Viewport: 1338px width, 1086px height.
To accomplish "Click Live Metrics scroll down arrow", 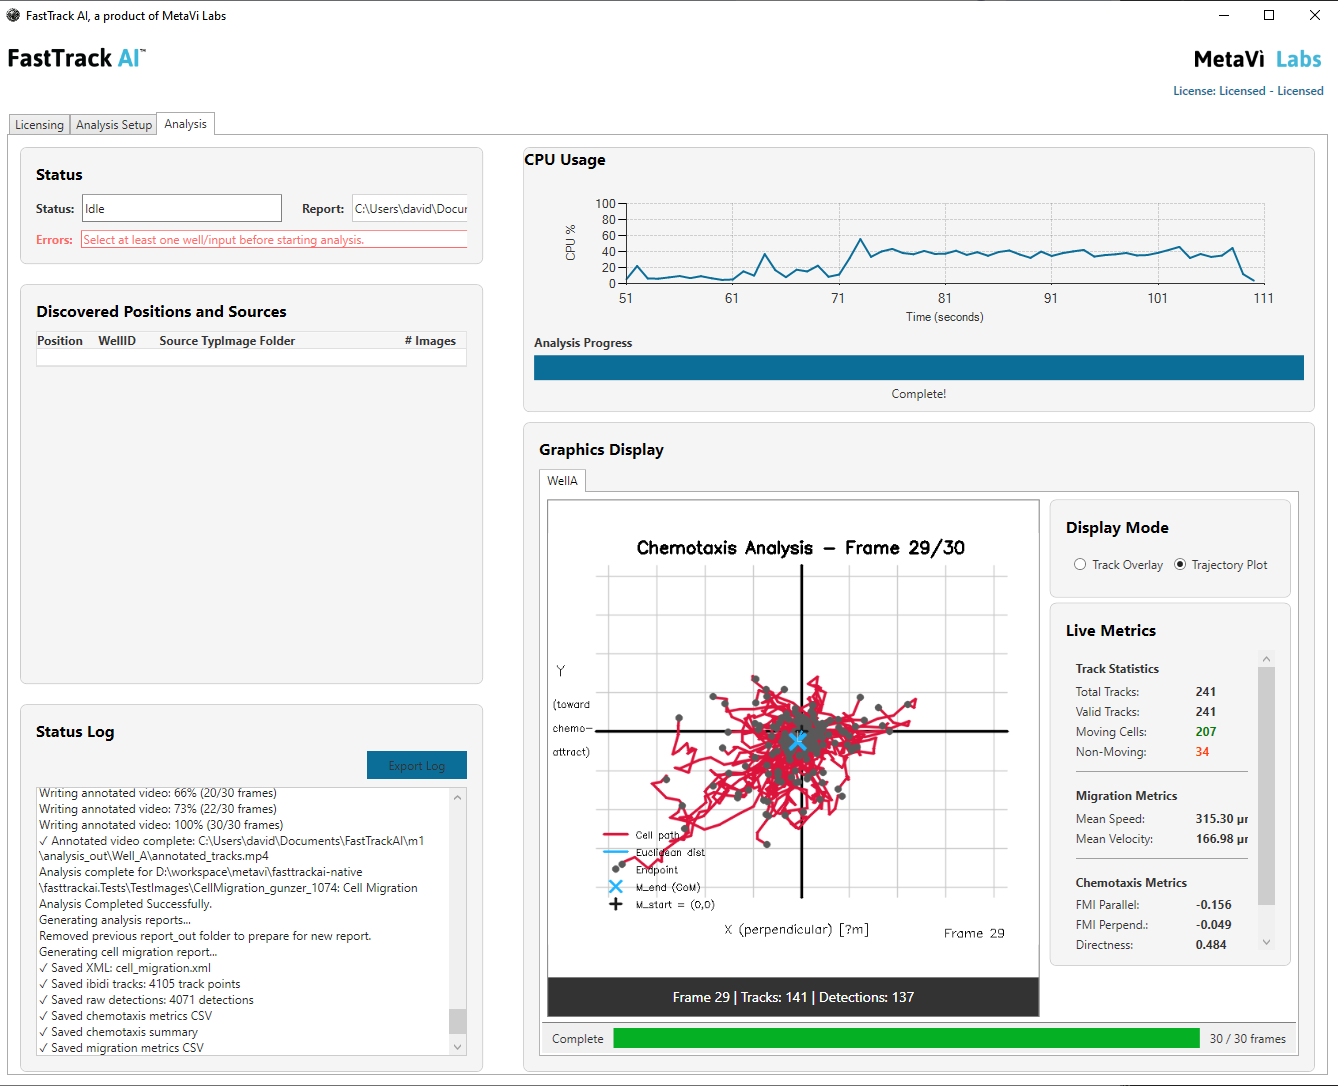I will 1266,942.
